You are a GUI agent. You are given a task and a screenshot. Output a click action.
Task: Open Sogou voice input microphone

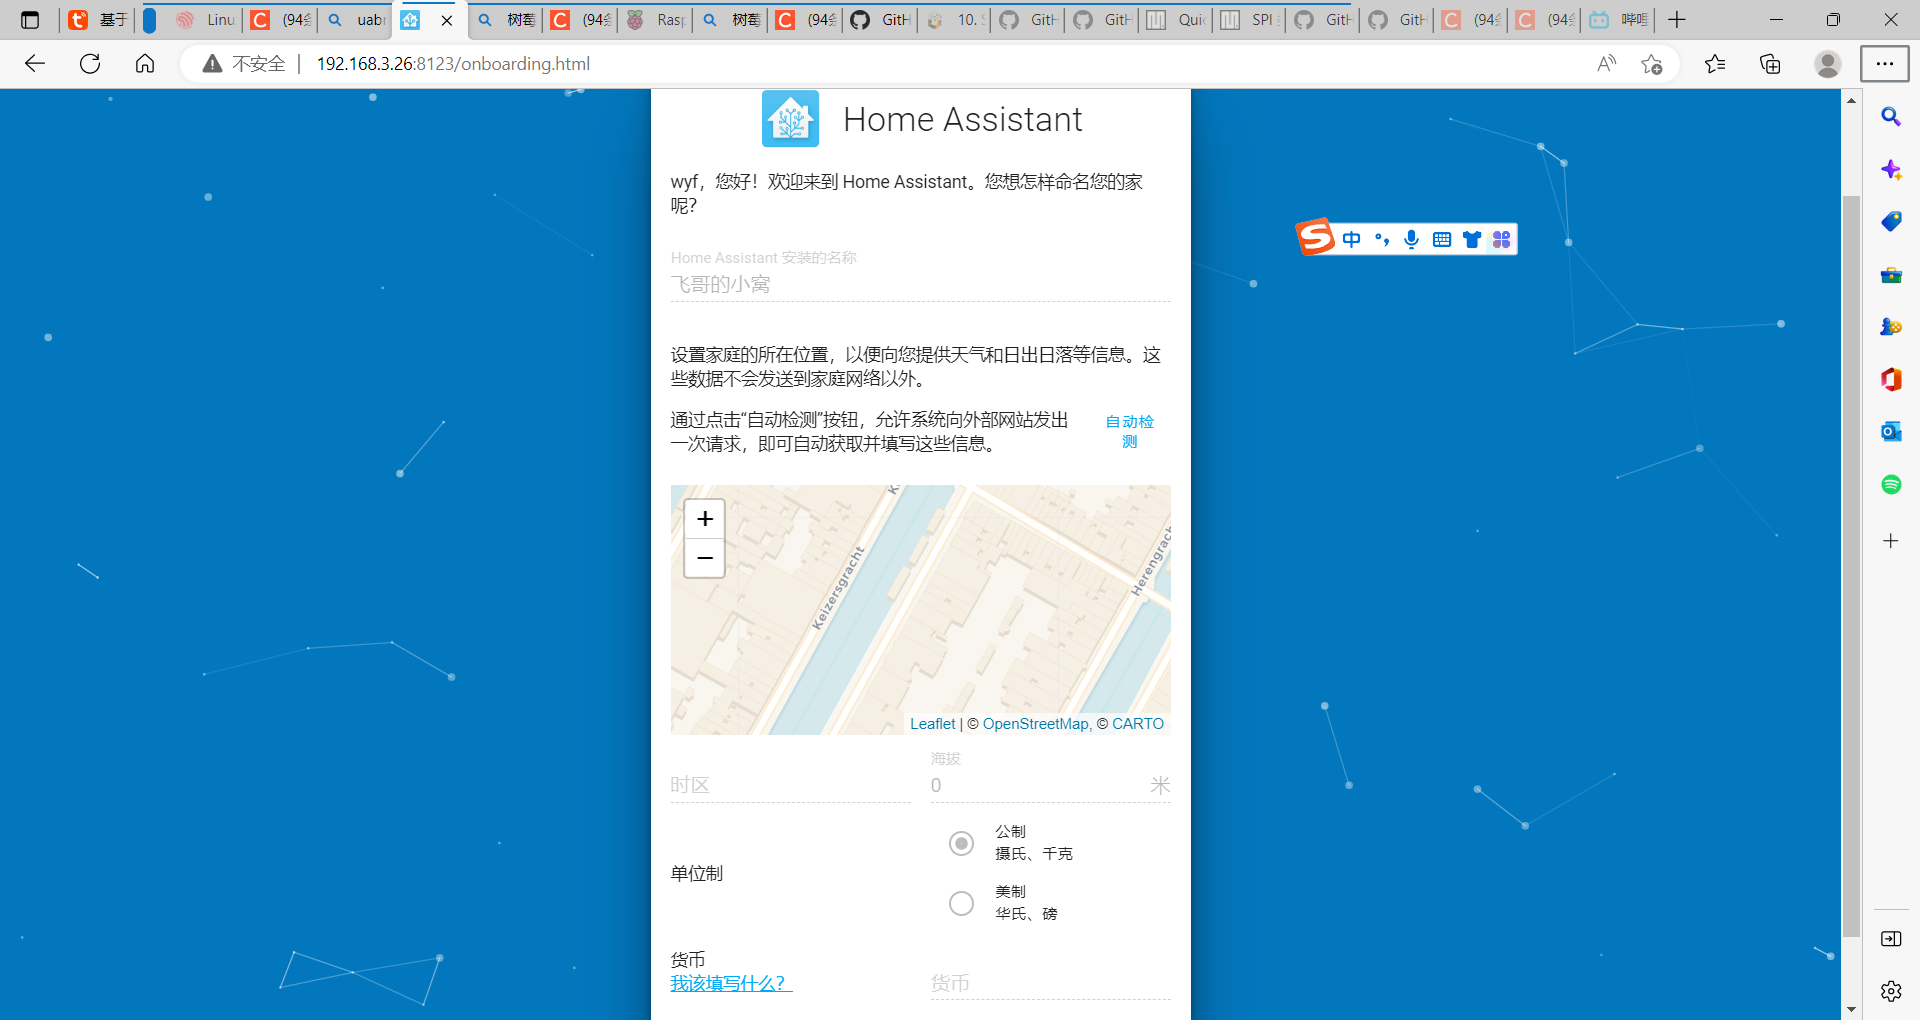pos(1411,239)
